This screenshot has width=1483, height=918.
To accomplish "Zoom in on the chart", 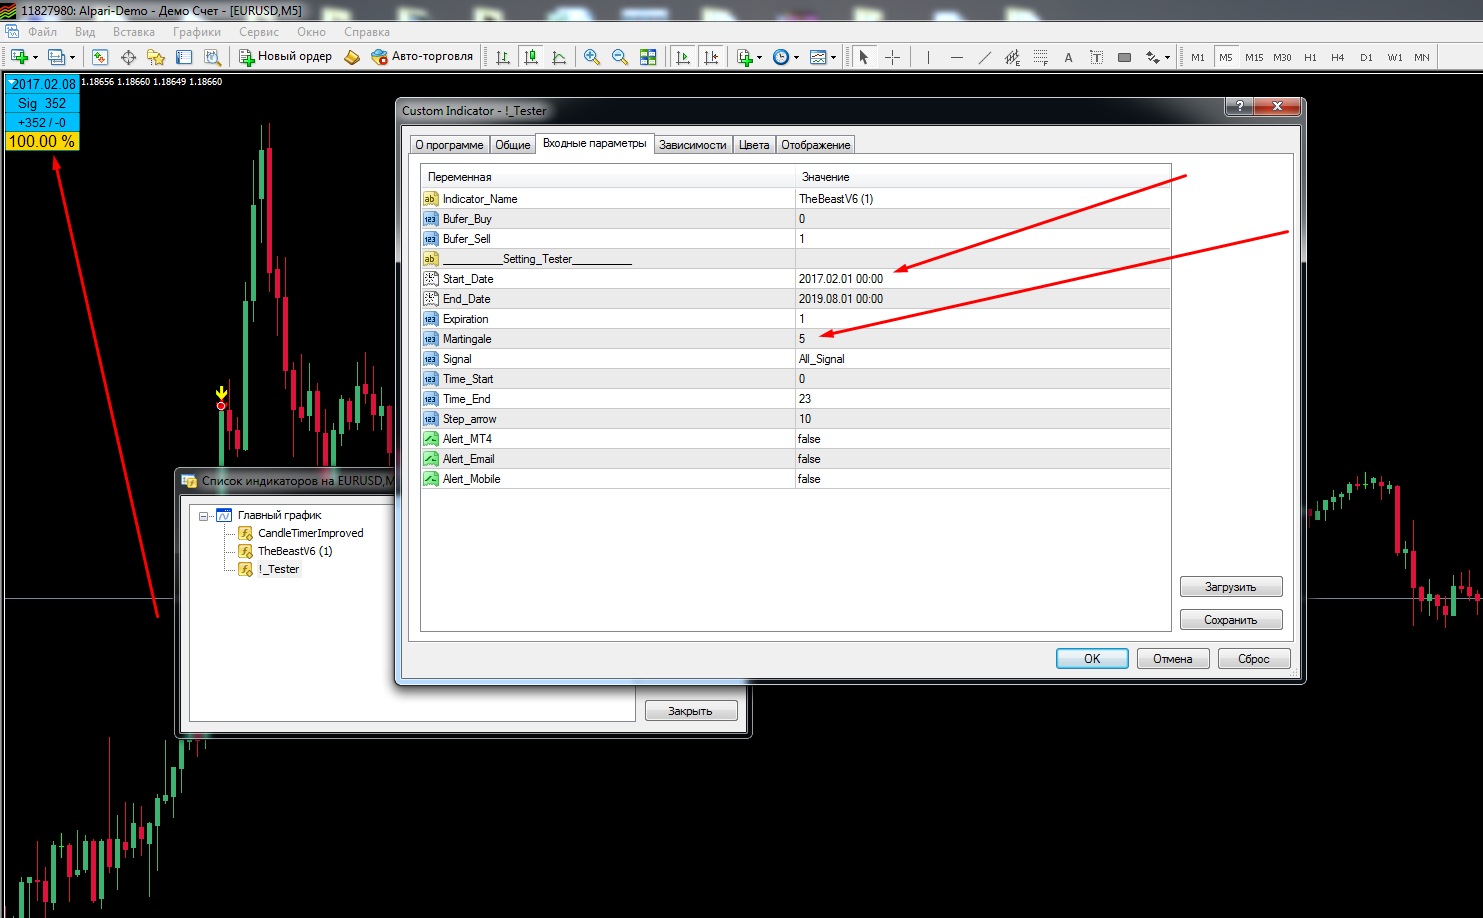I will (592, 57).
